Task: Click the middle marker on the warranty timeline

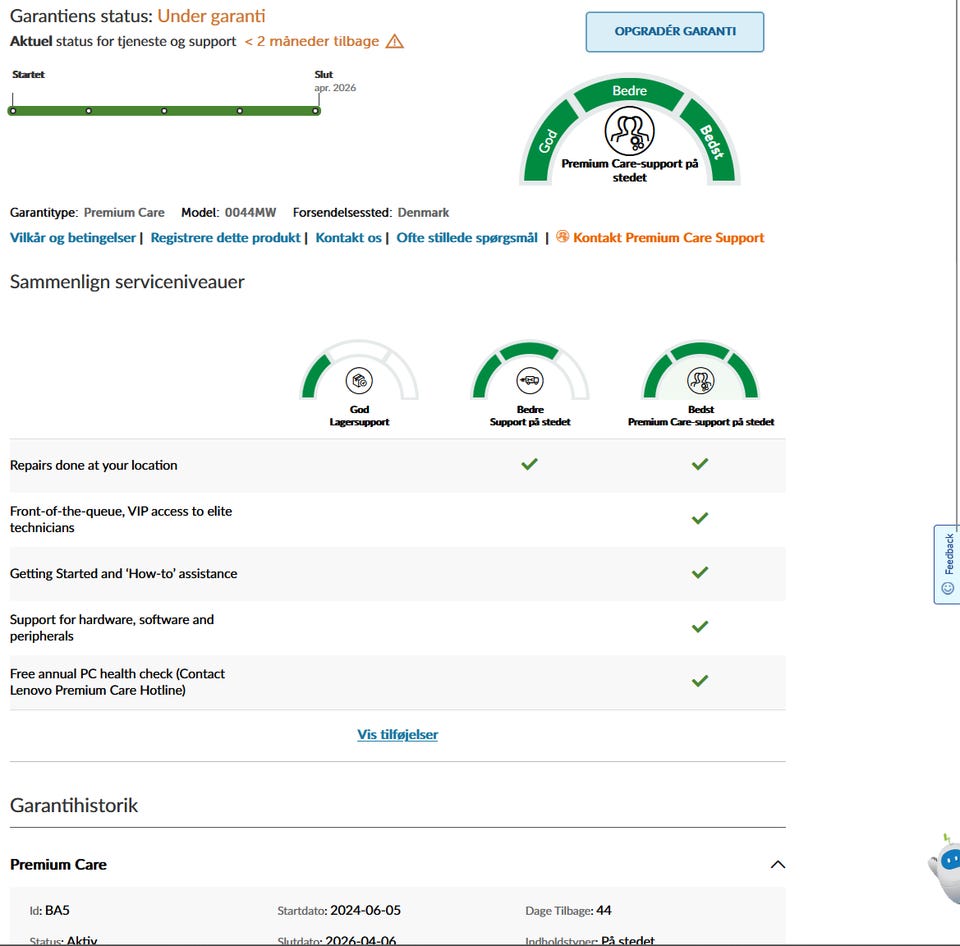Action: 164,111
